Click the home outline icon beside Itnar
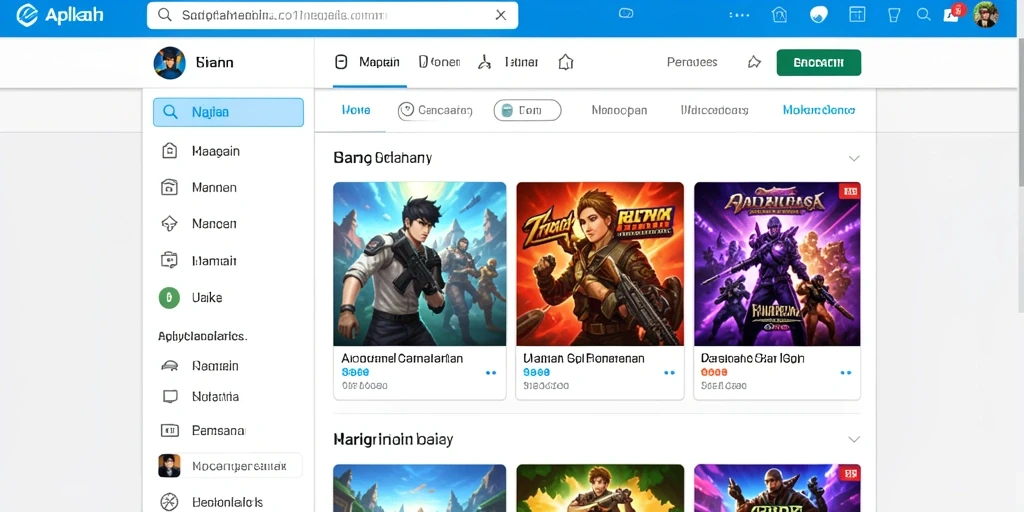This screenshot has height=512, width=1024. coord(566,62)
